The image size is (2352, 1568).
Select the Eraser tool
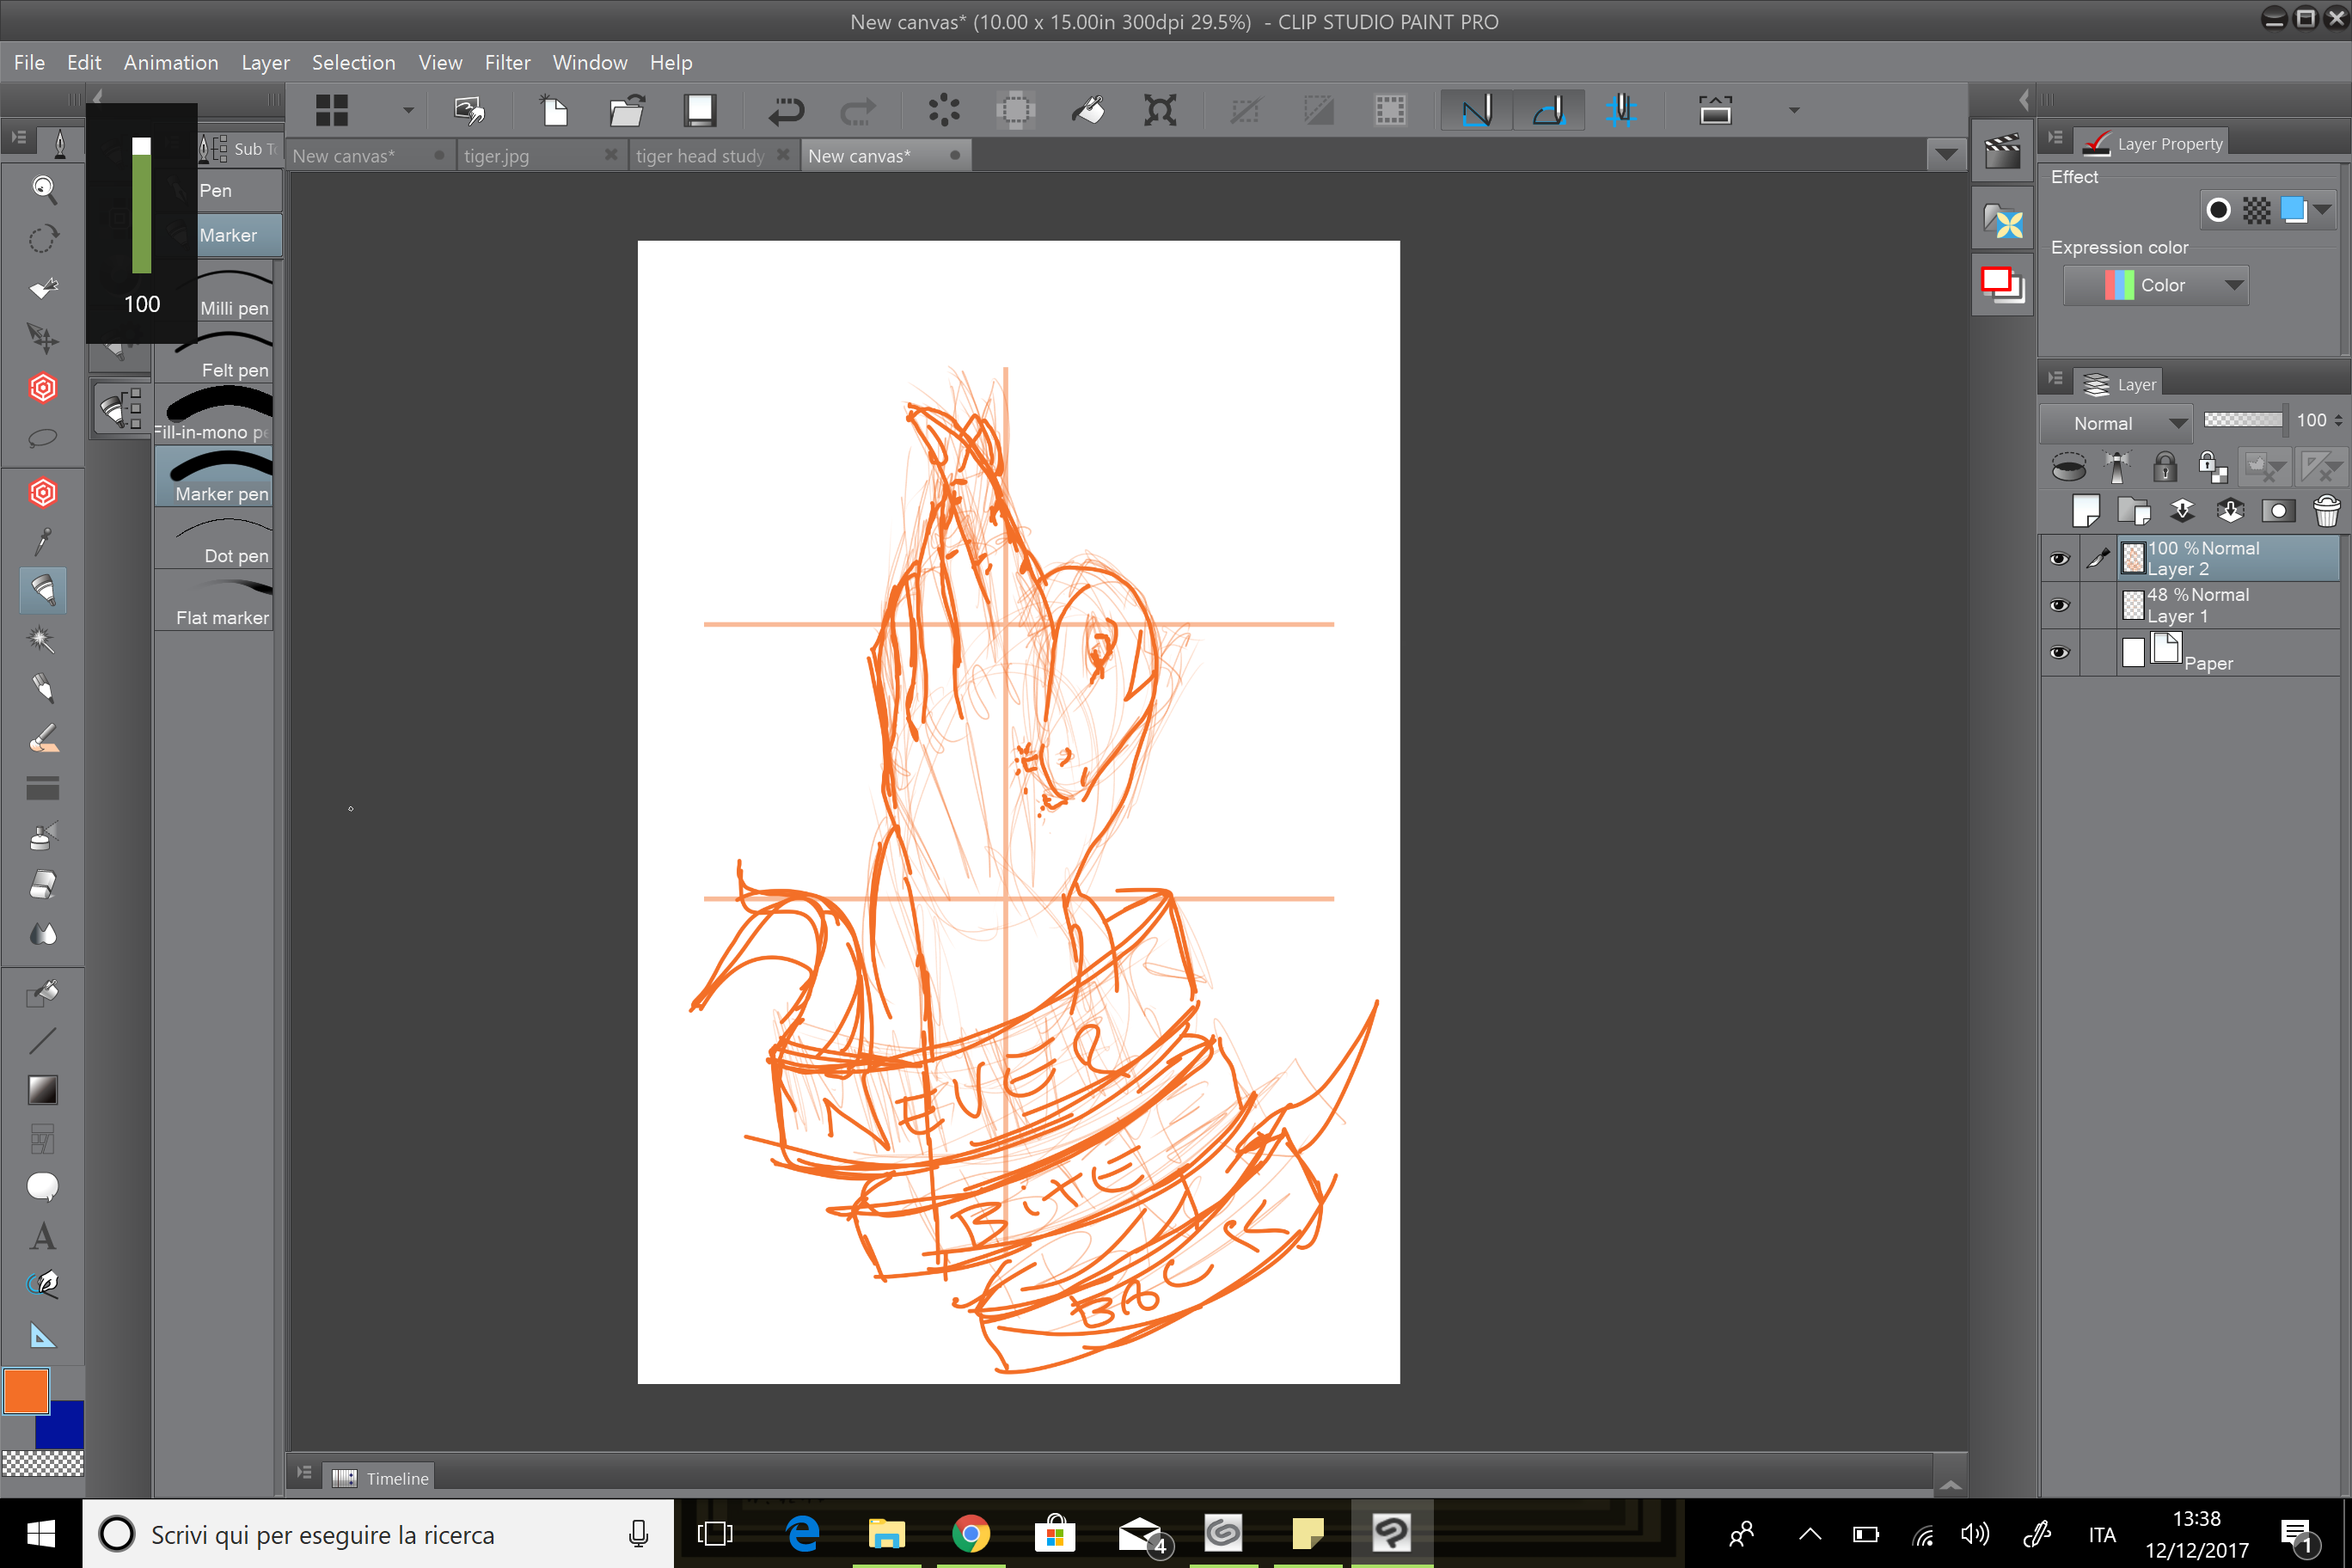(x=44, y=884)
